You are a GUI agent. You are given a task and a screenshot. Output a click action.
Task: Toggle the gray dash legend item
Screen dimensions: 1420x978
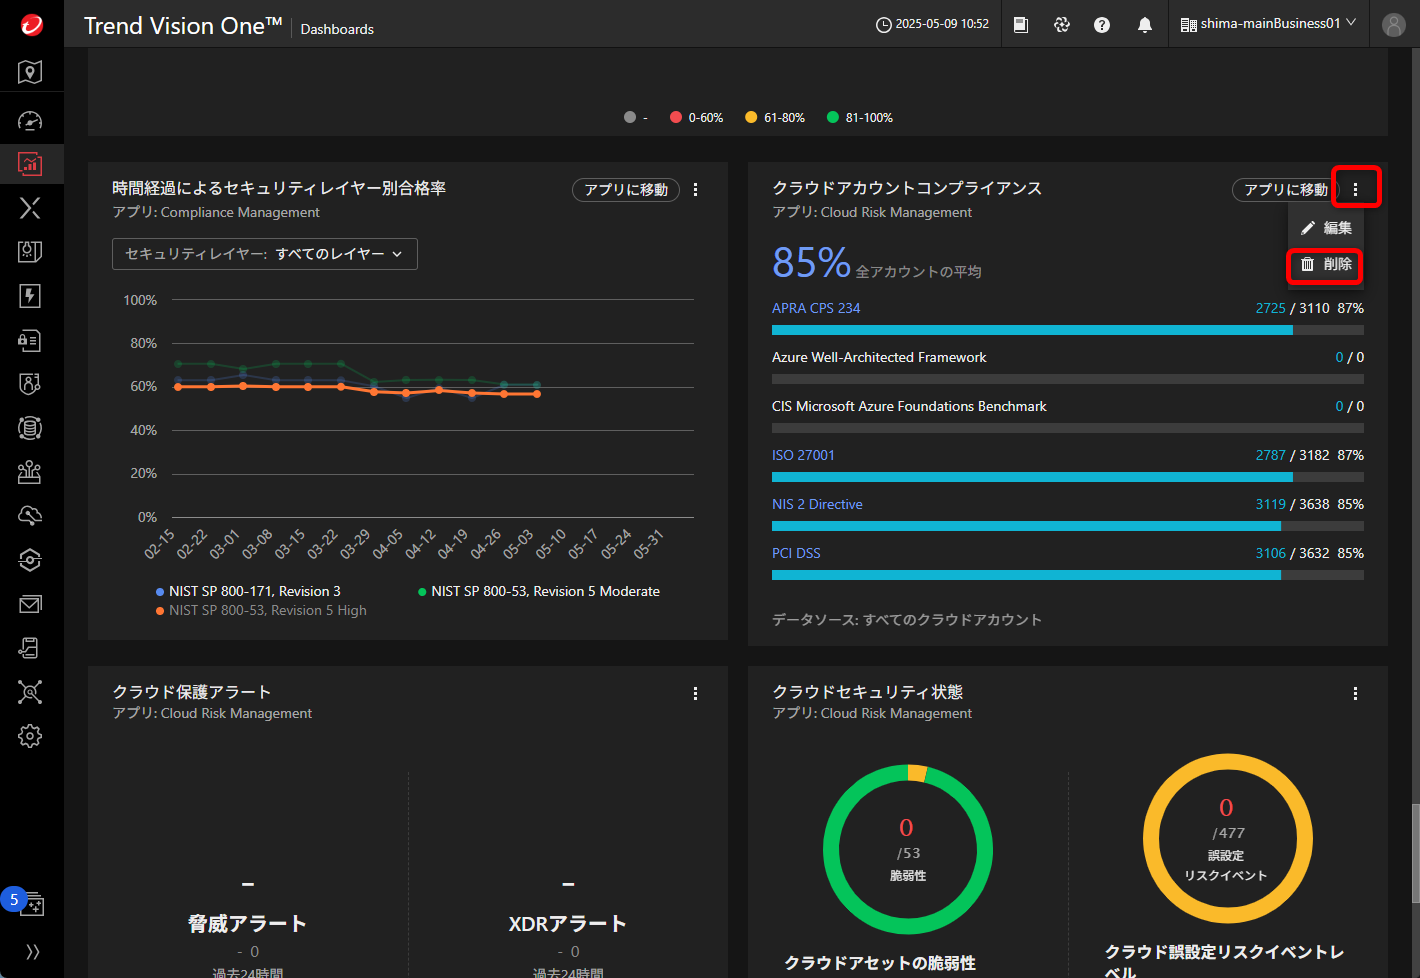pos(636,118)
